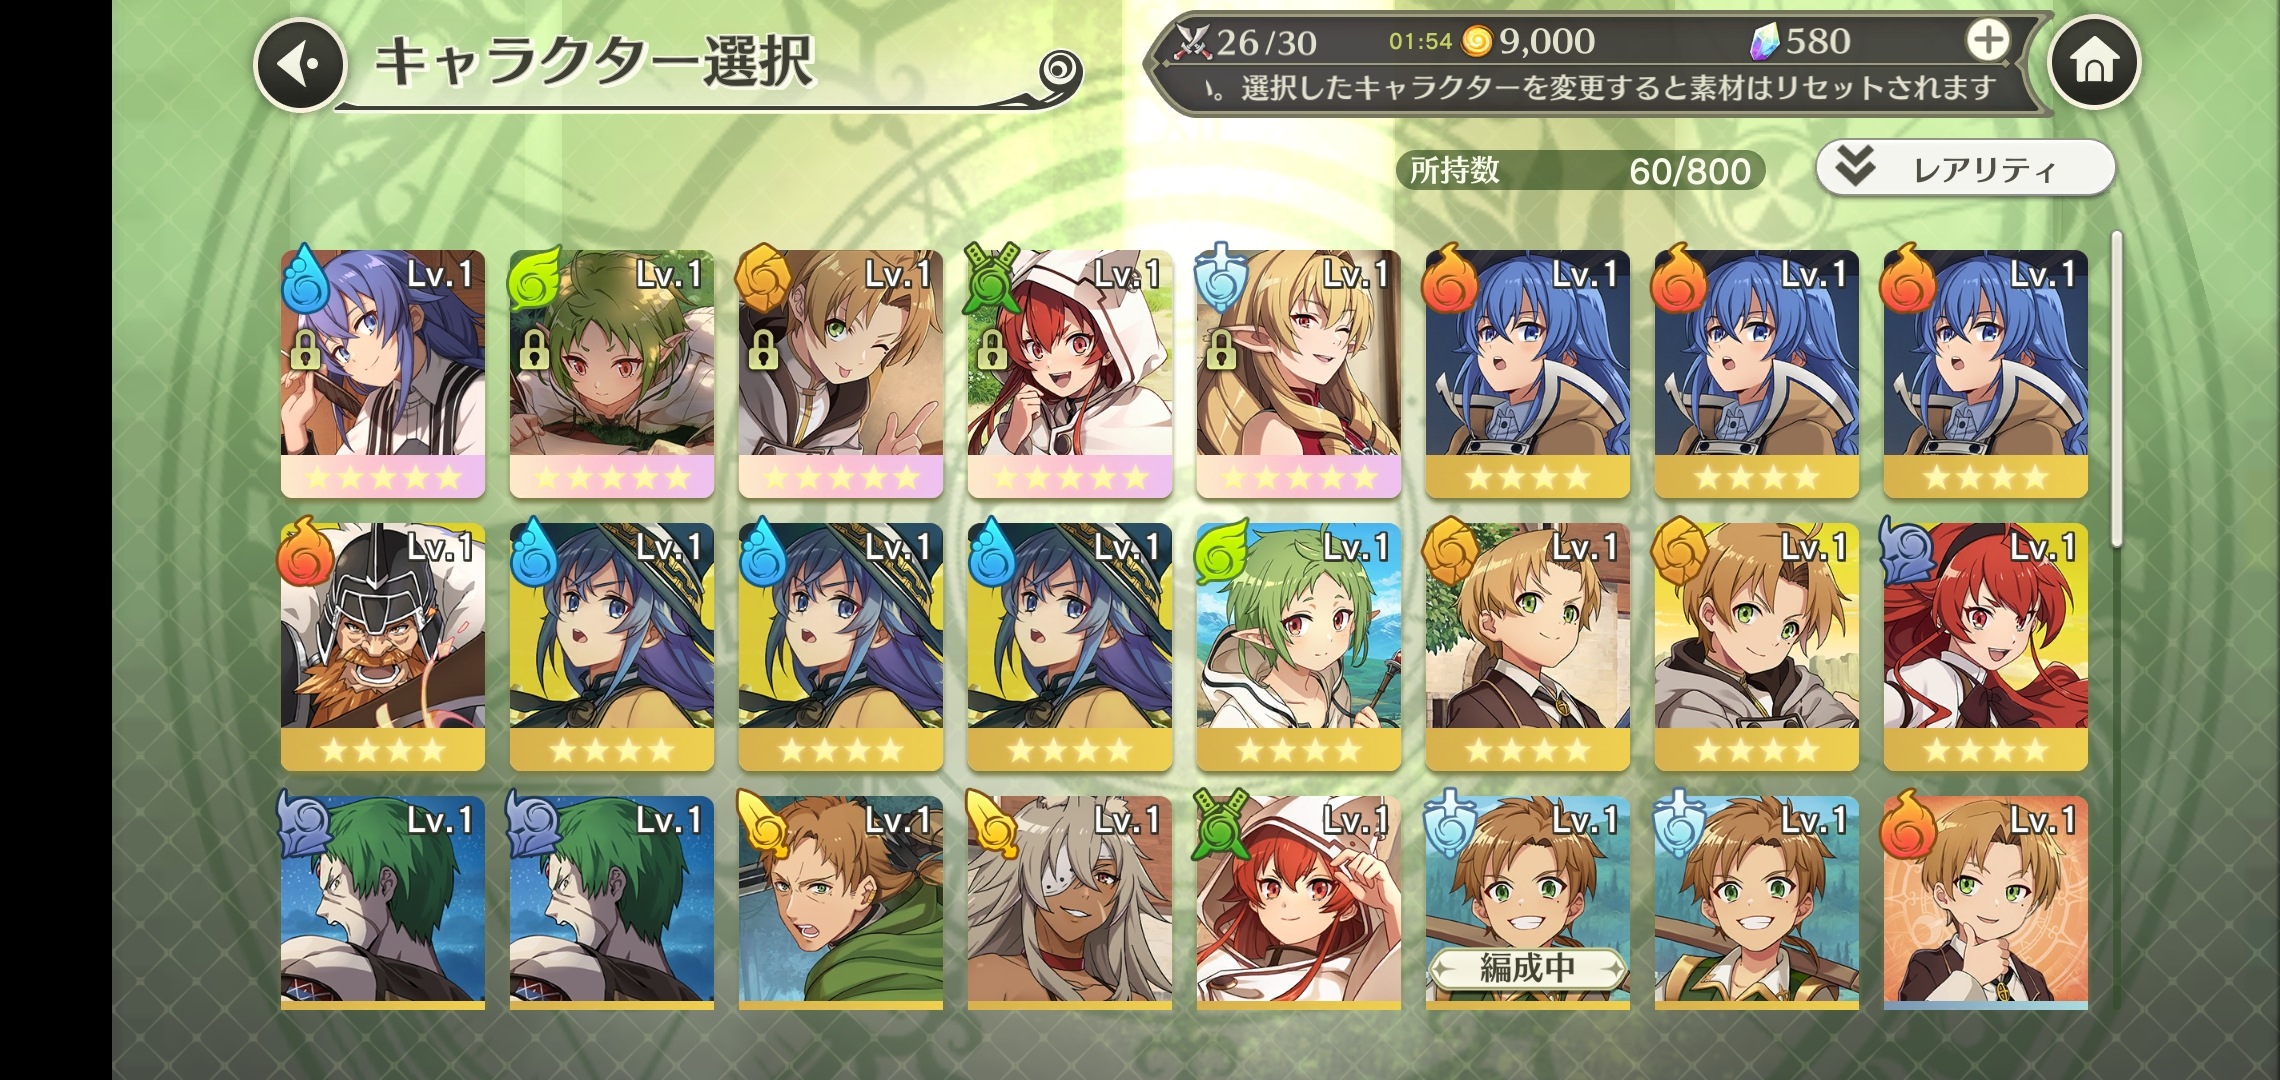Toggle lock on the blonde elf five-star card

click(1220, 350)
